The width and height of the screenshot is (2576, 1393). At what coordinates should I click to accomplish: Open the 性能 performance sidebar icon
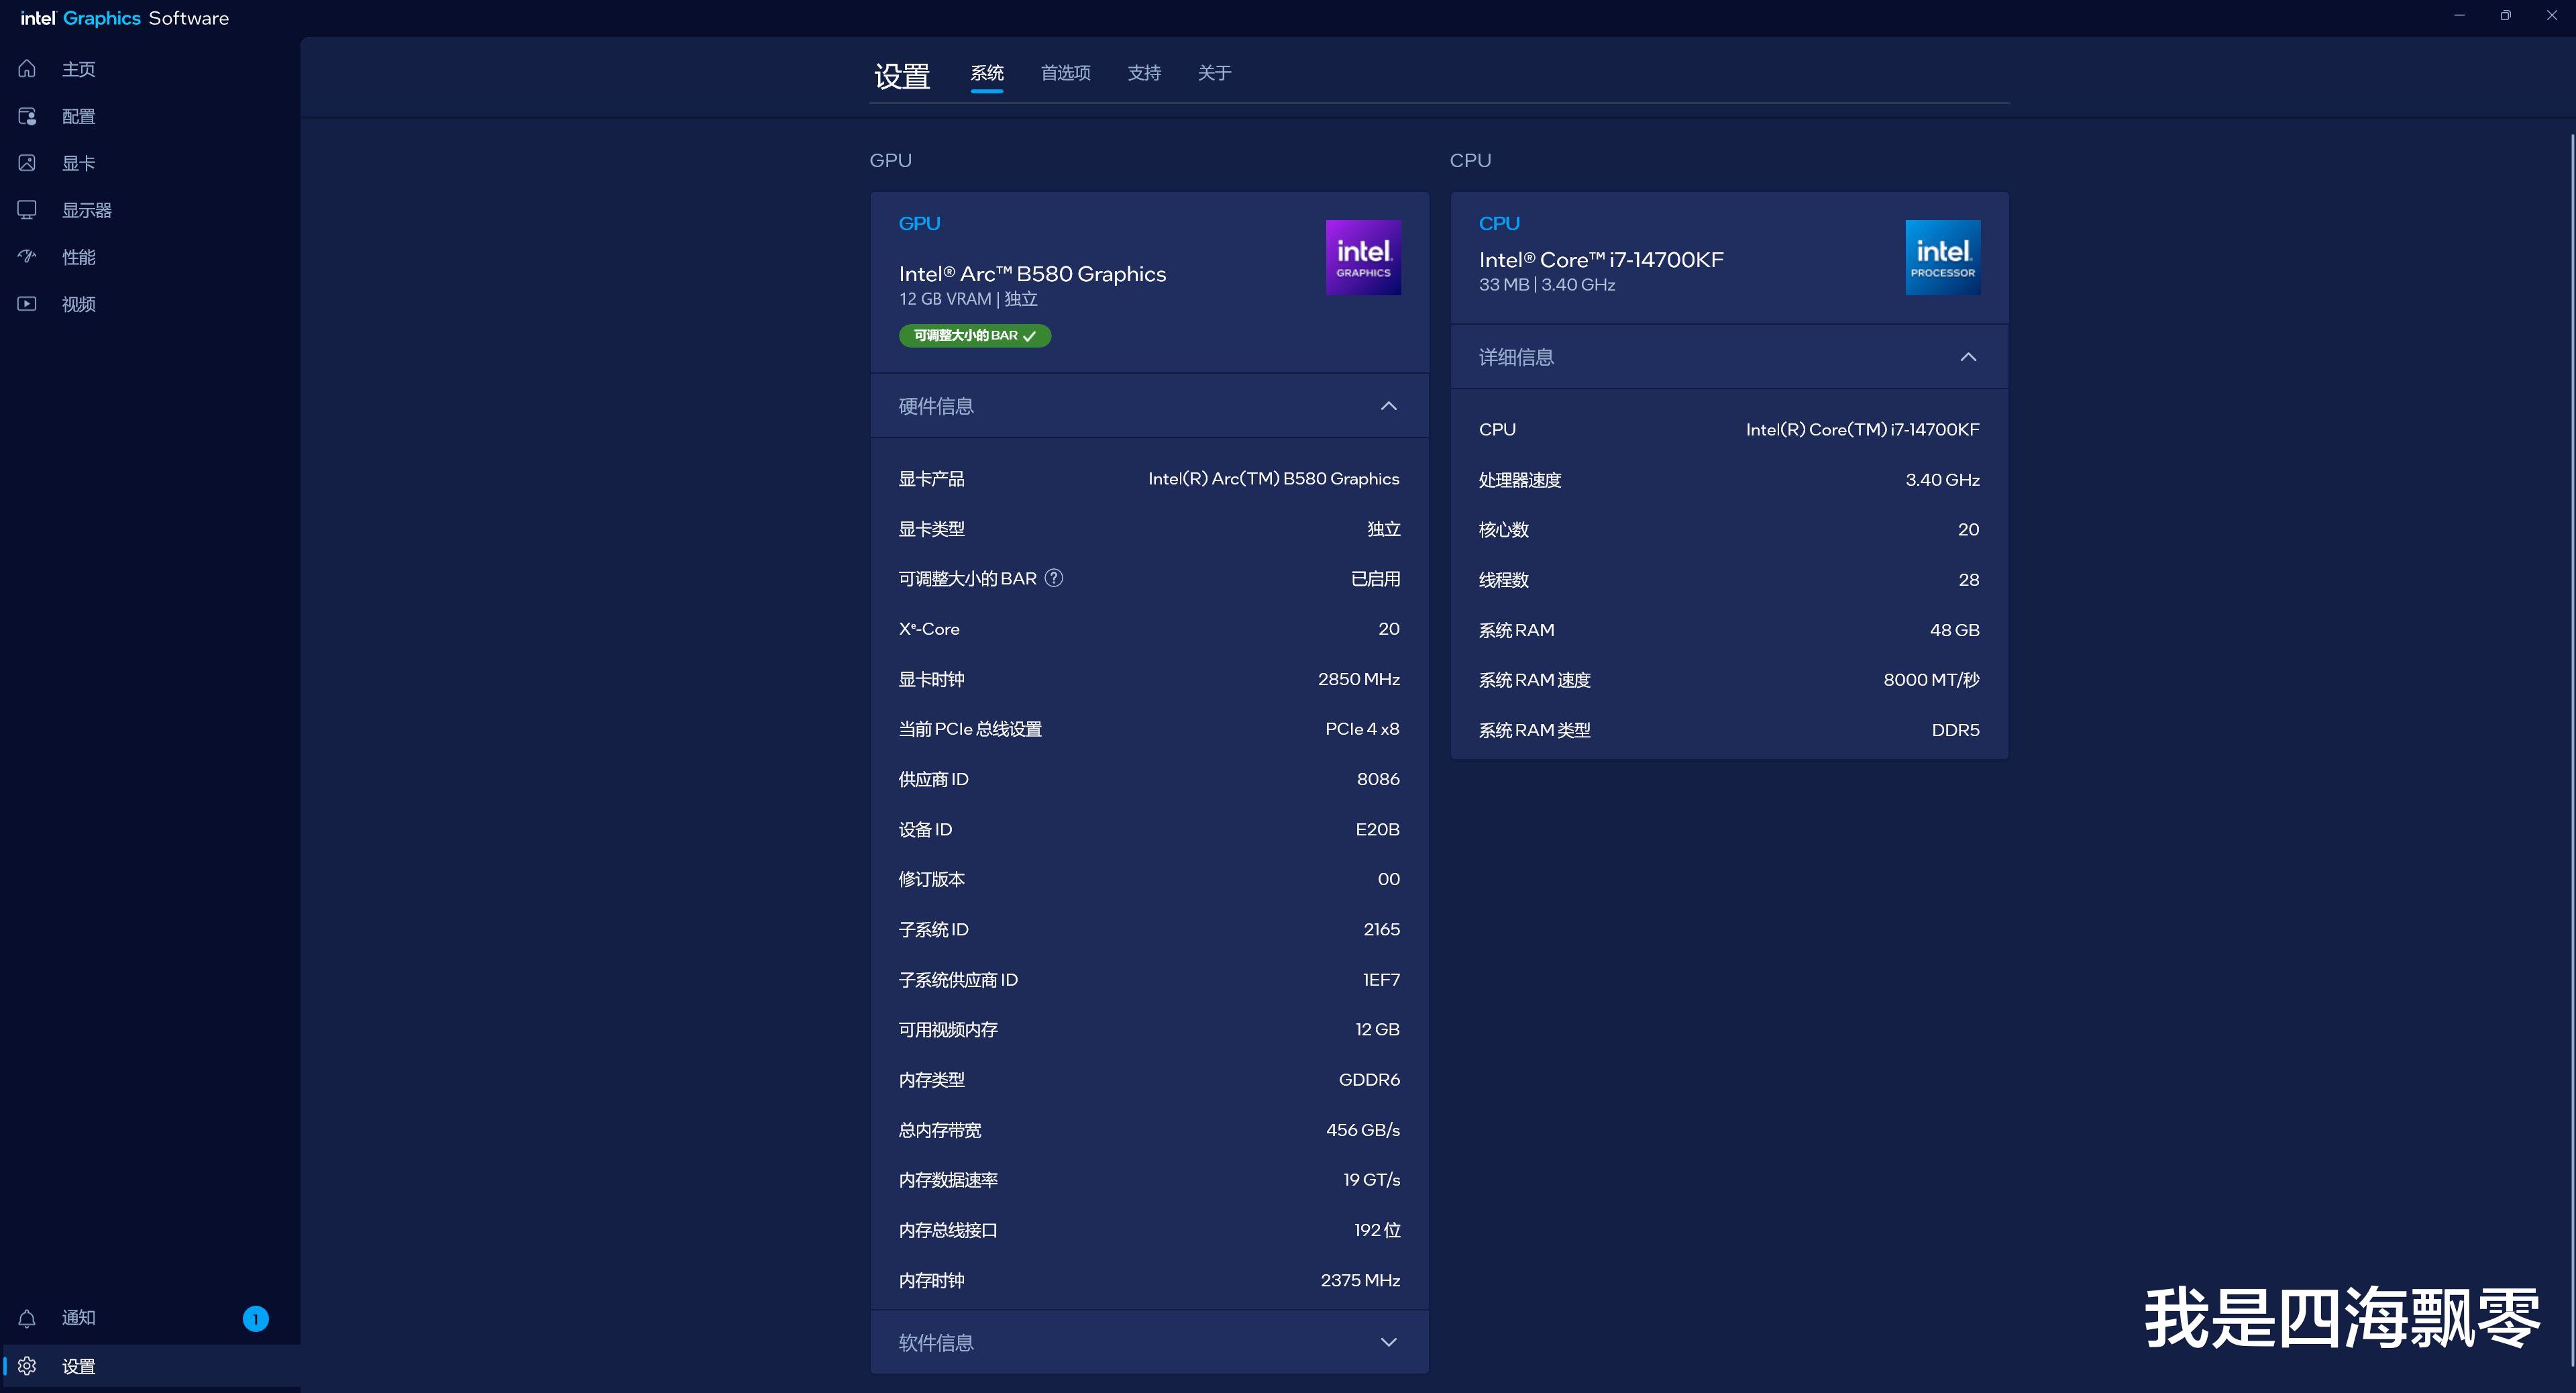pyautogui.click(x=27, y=257)
